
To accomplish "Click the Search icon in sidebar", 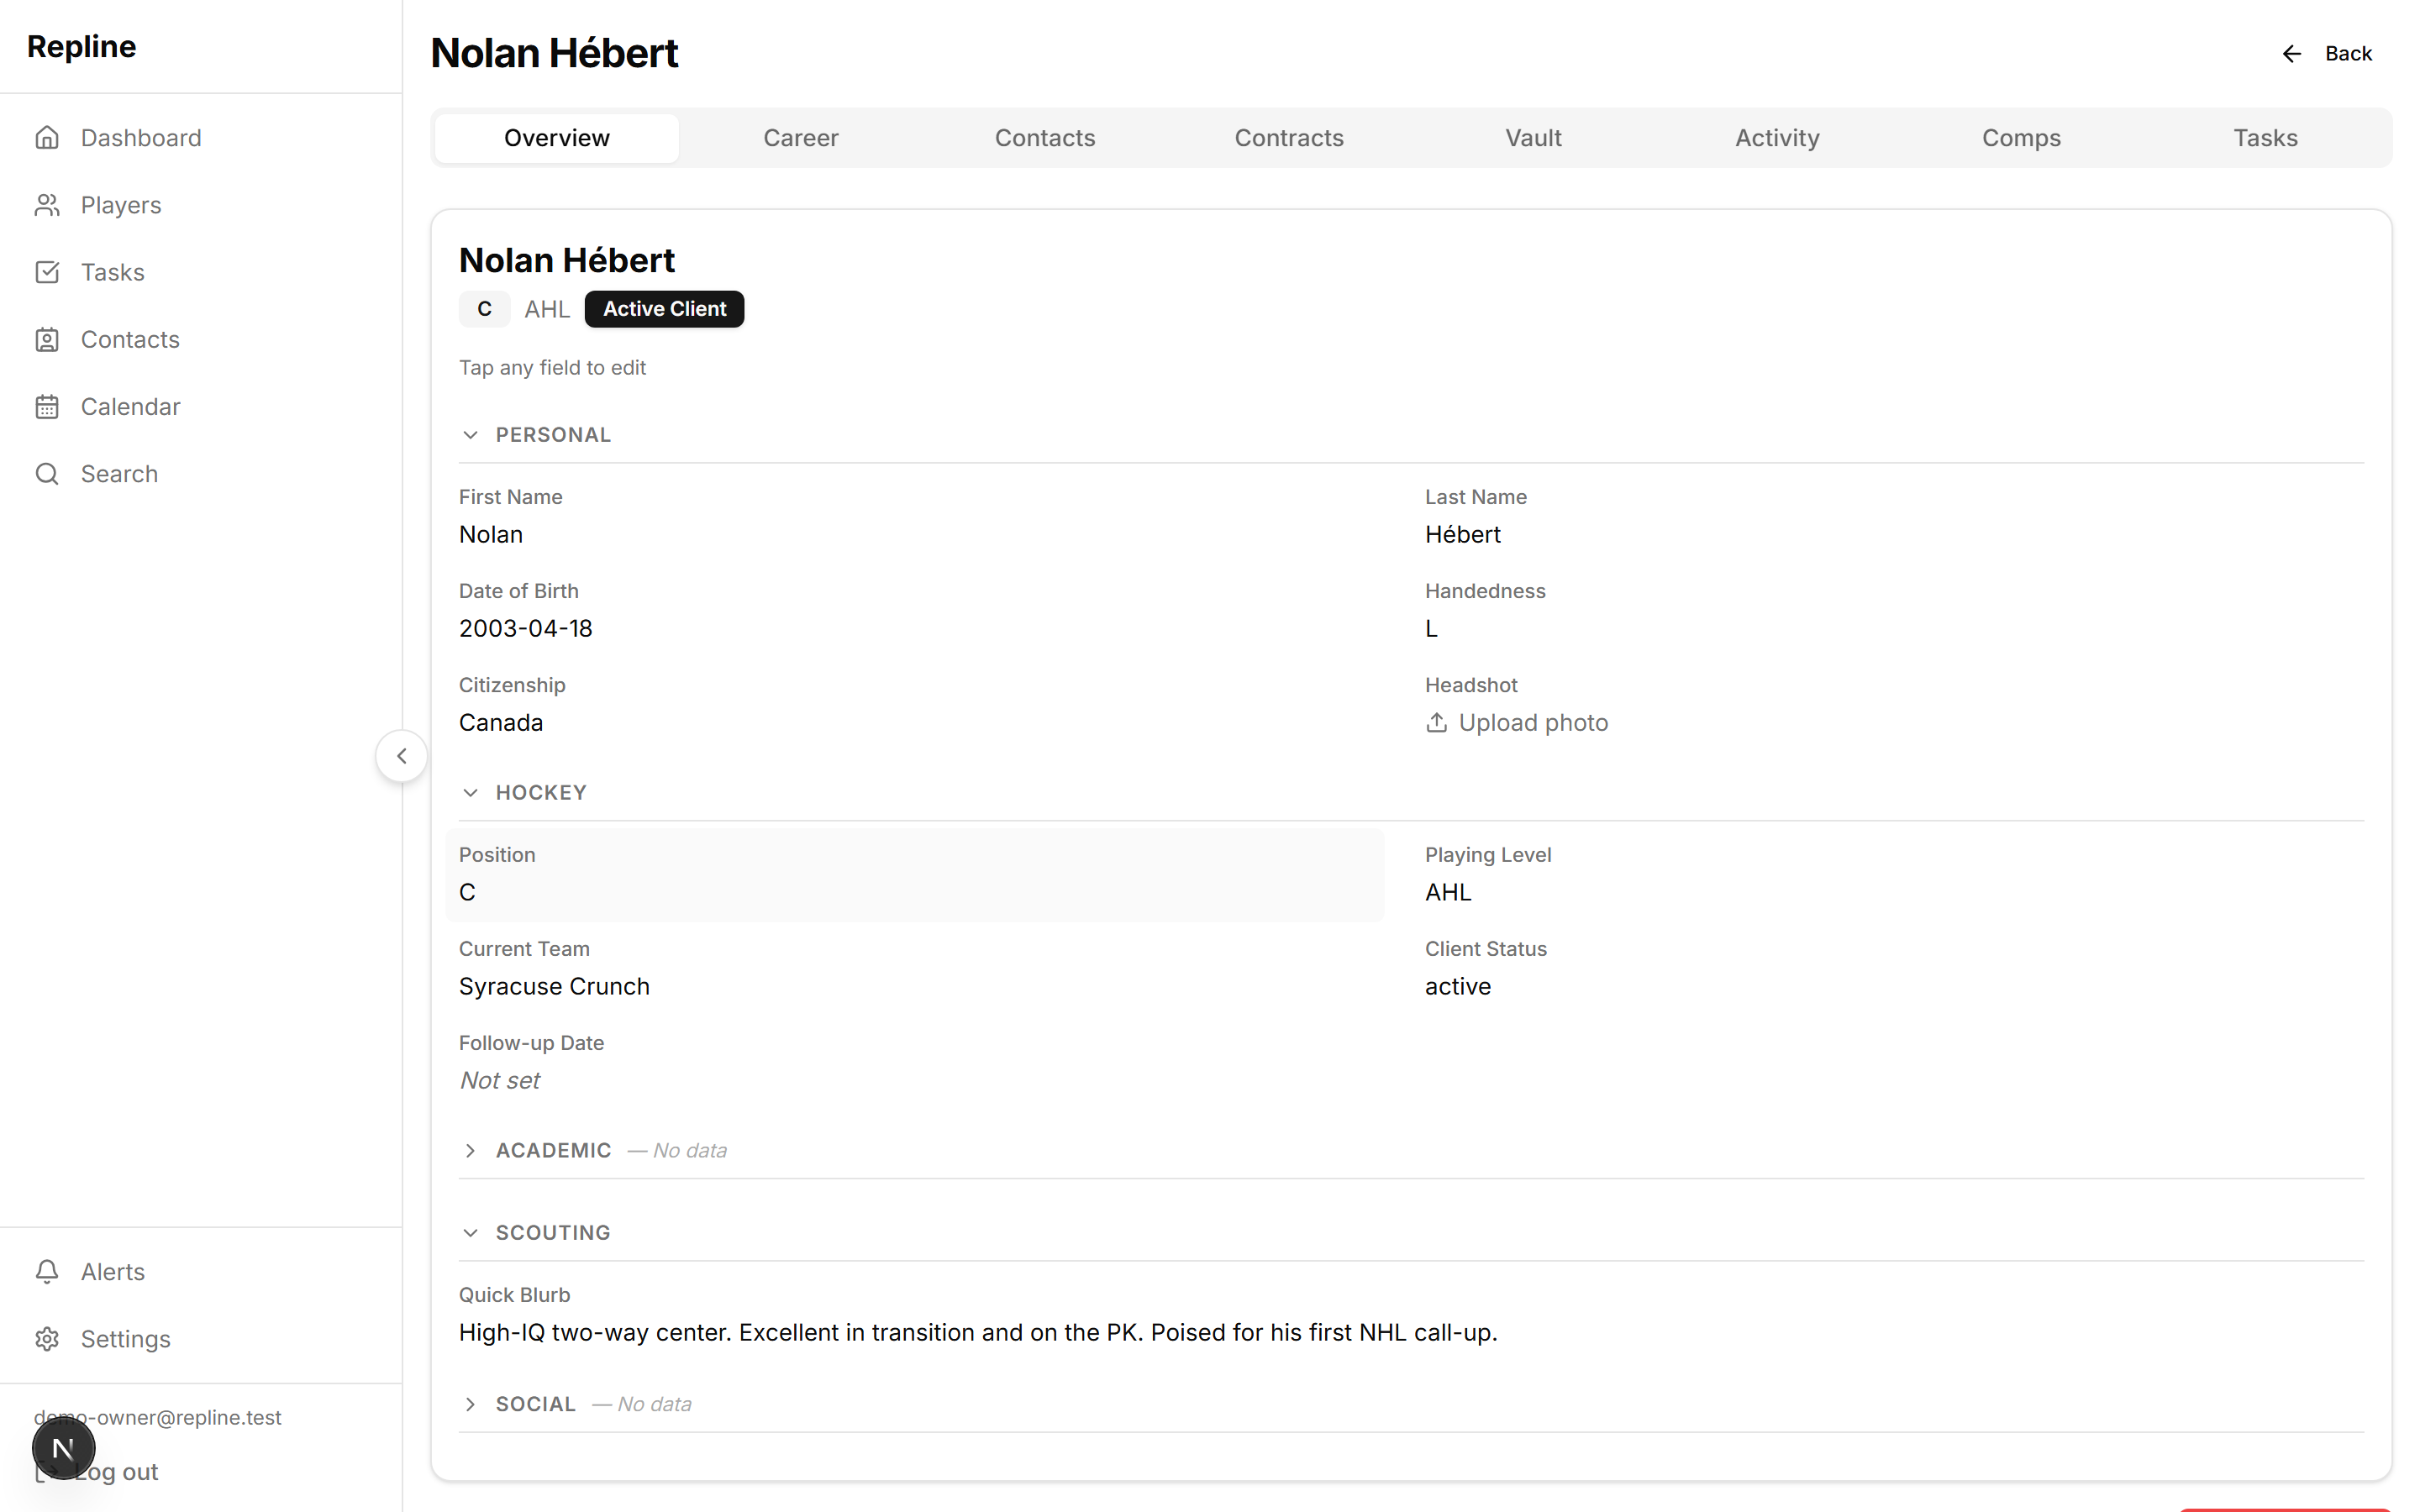I will point(47,473).
